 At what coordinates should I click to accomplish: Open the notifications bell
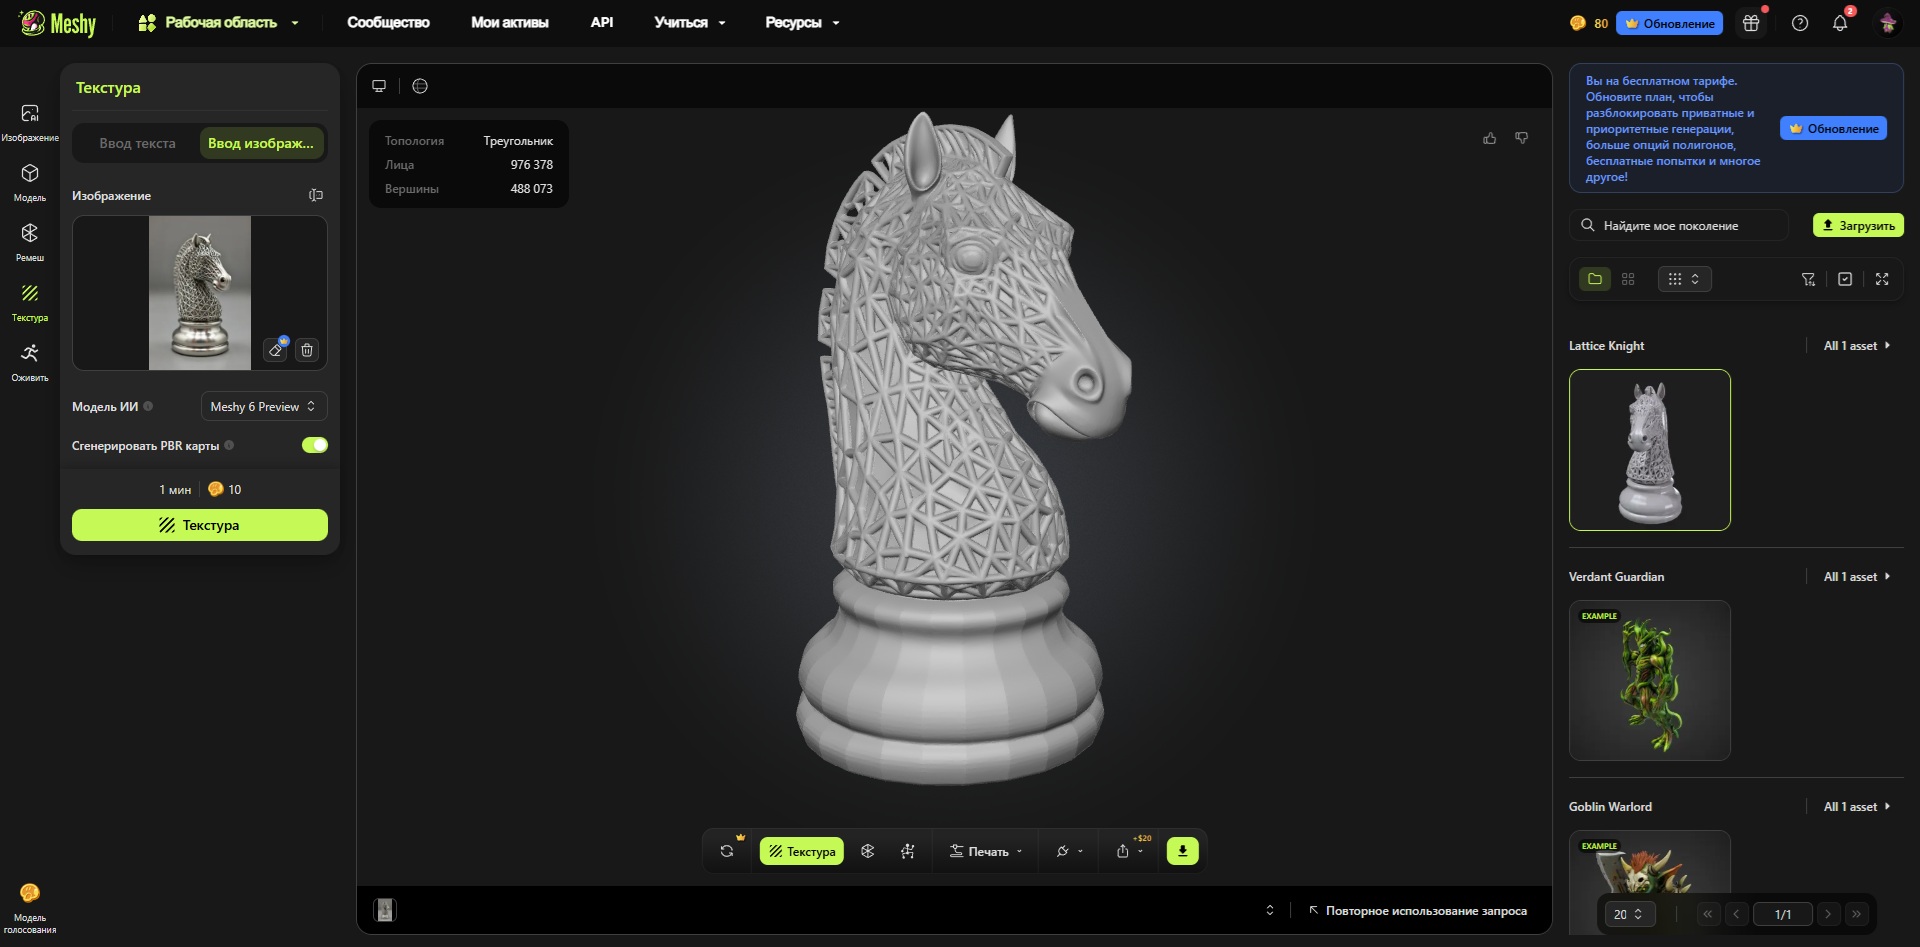coord(1839,23)
